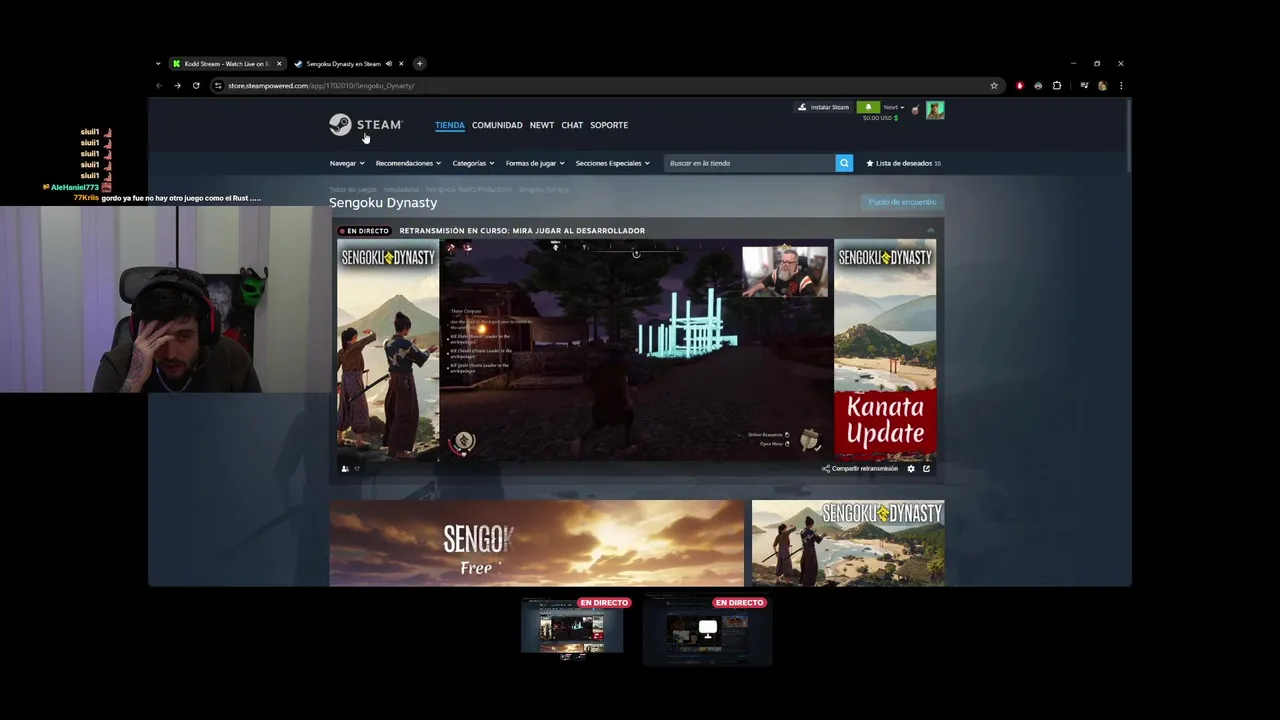Image resolution: width=1280 pixels, height=720 pixels.
Task: Go back with browser back arrow
Action: tap(159, 86)
